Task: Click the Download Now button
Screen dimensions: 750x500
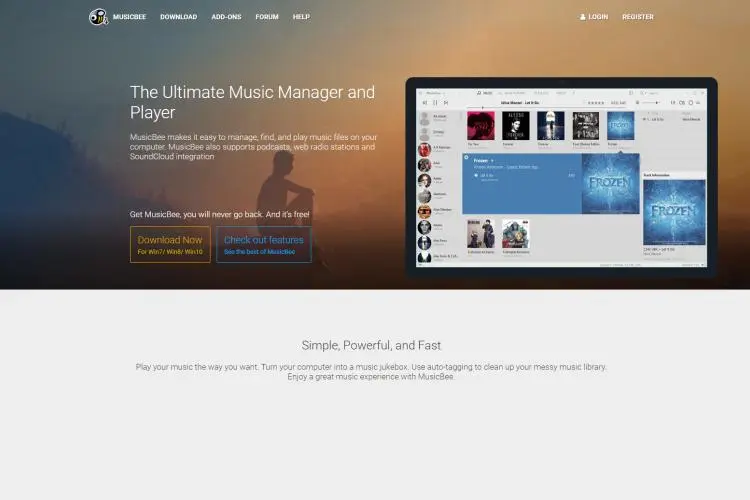Action: 170,244
